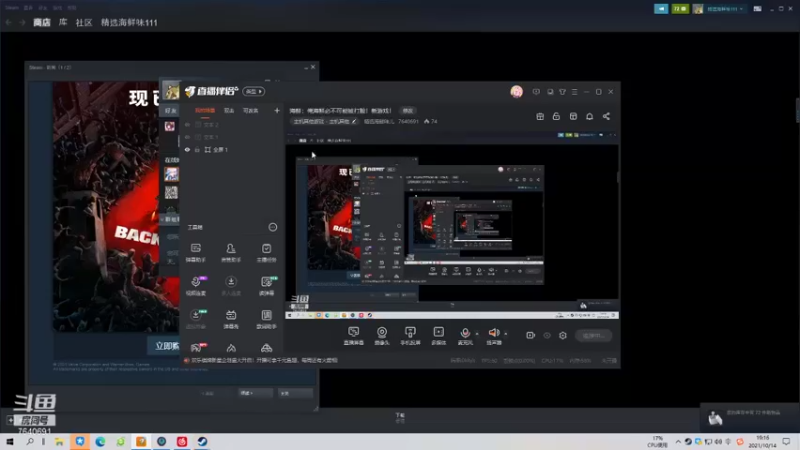800x450 pixels.
Task: Expand toolbox more options circle
Action: (273, 227)
